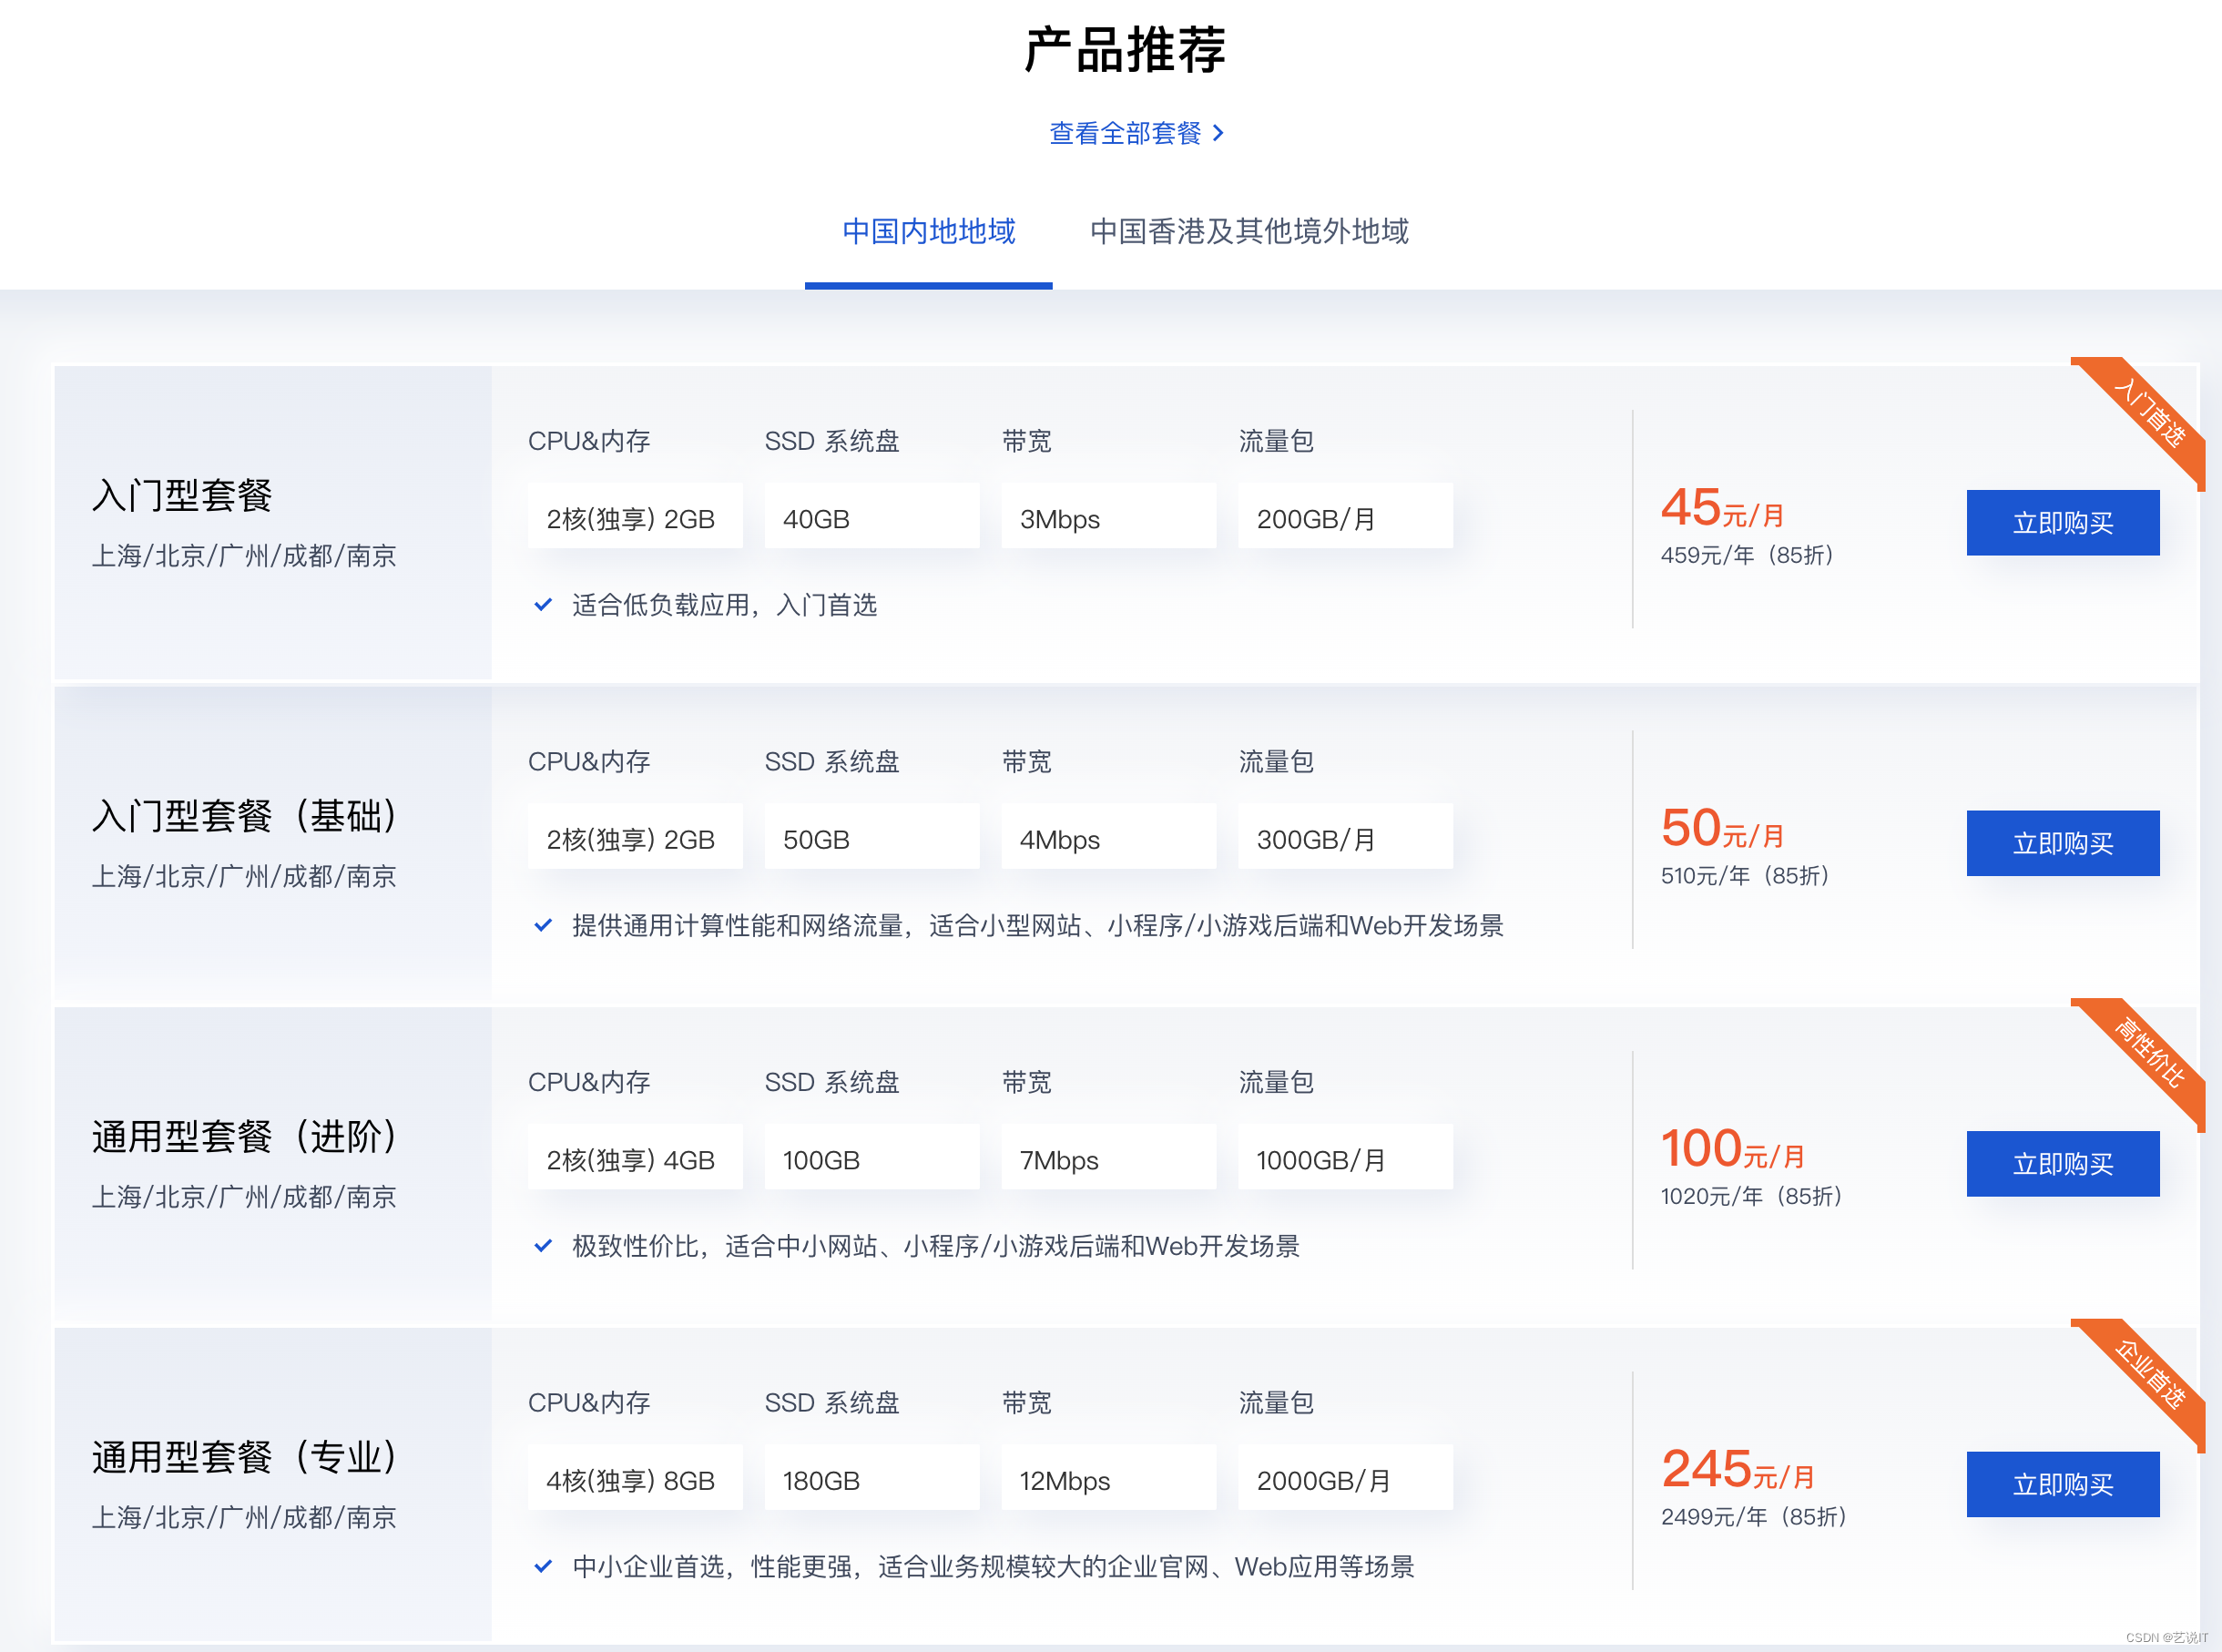The height and width of the screenshot is (1652, 2222).
Task: Click checkmark icon beside 中小企业首选 description
Action: point(543,1566)
